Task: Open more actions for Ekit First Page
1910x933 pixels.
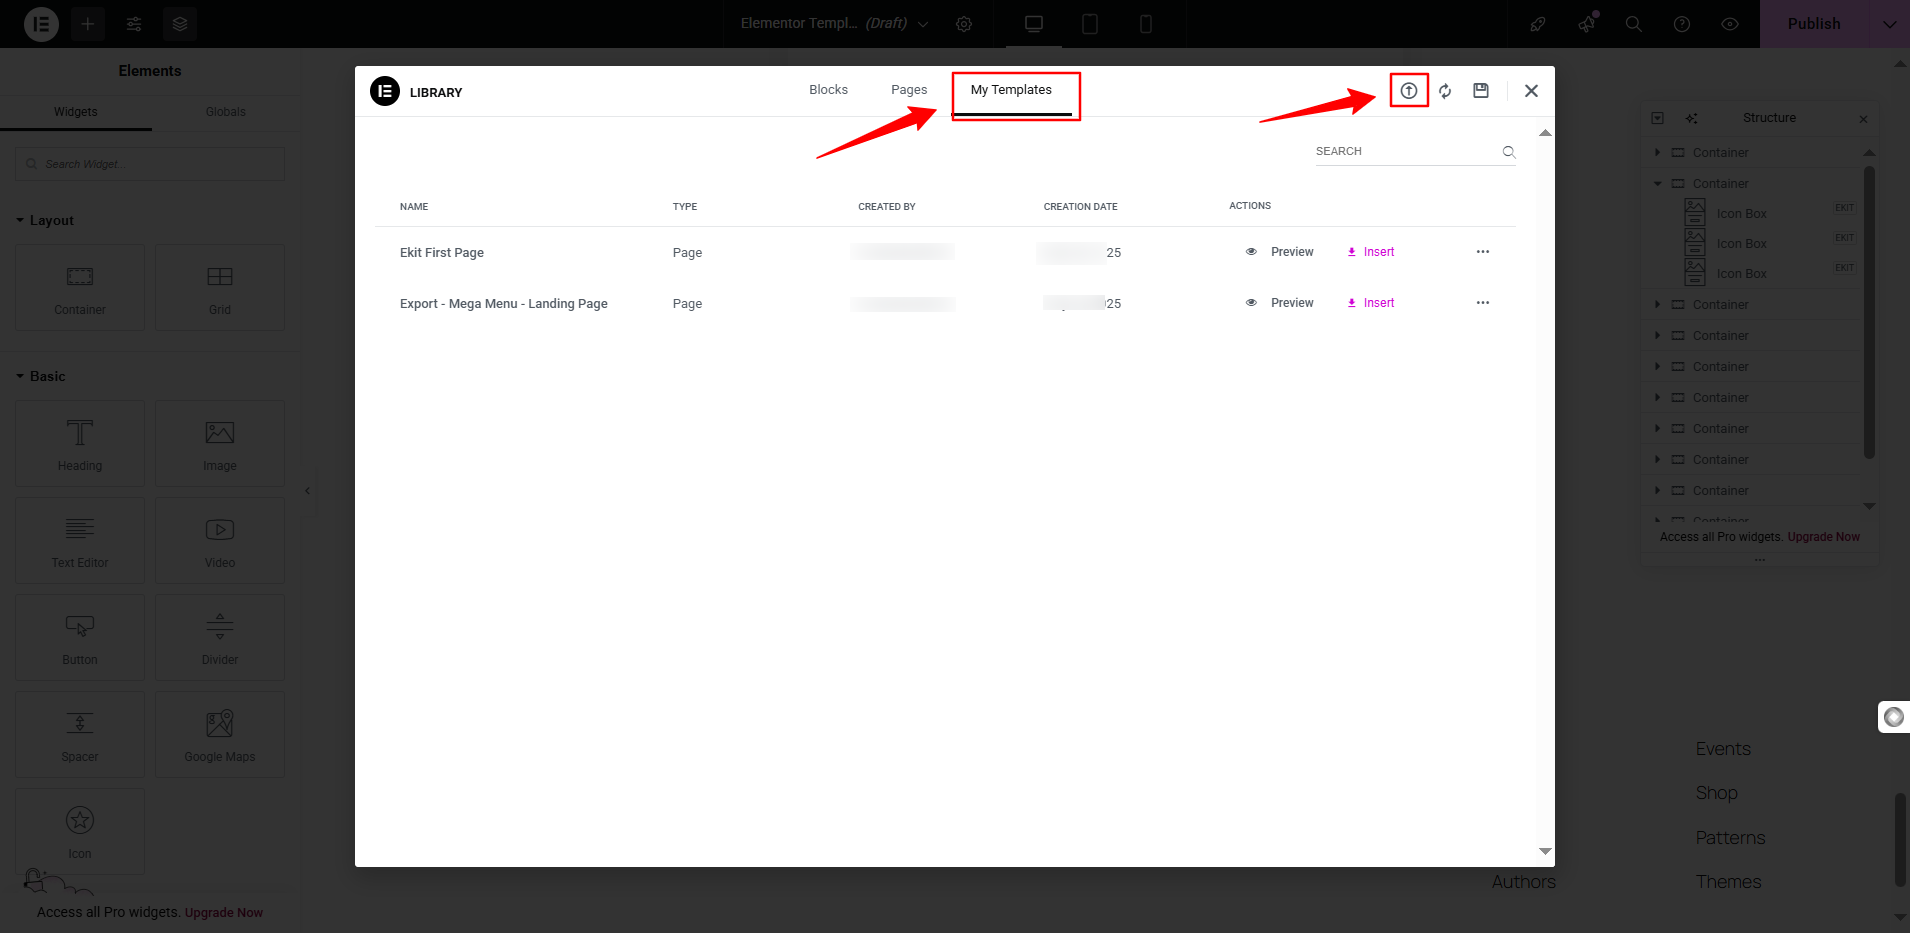Action: tap(1483, 252)
